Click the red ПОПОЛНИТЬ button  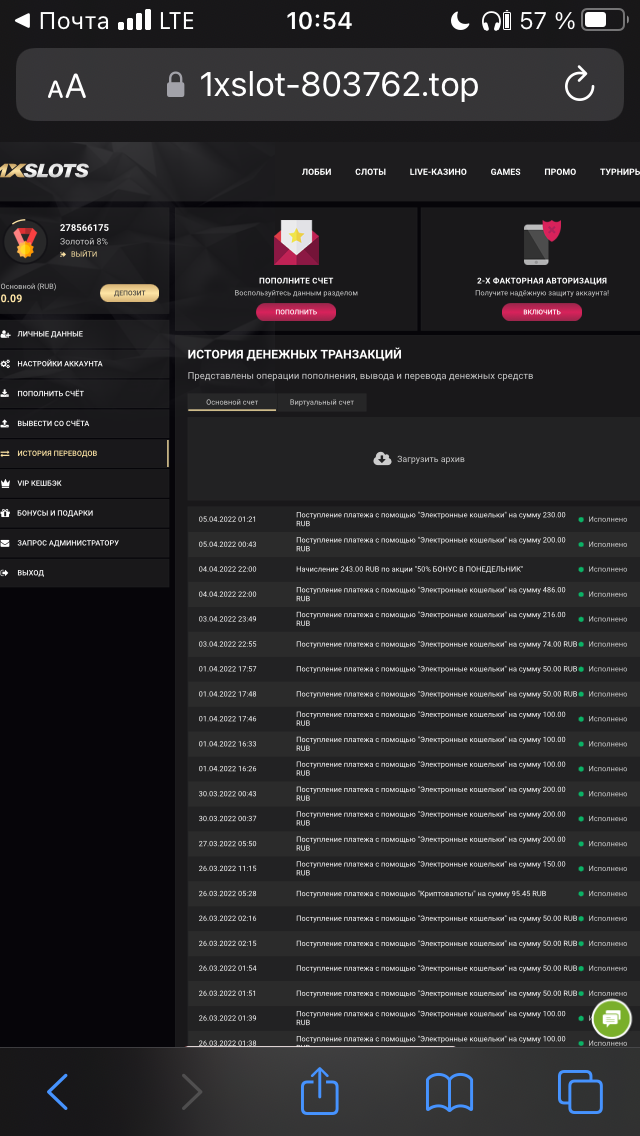coord(296,312)
